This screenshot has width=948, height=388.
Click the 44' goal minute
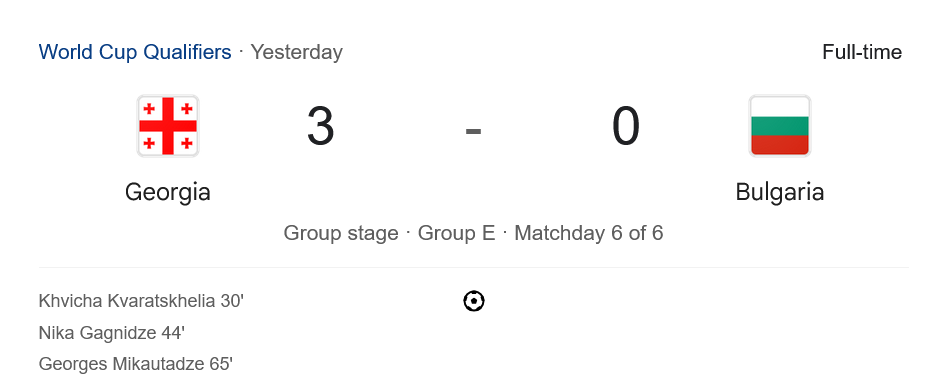[x=173, y=333]
